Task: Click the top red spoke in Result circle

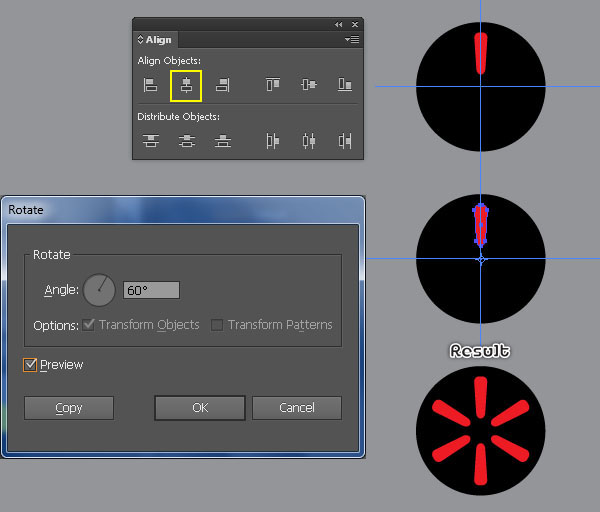Action: [x=481, y=397]
